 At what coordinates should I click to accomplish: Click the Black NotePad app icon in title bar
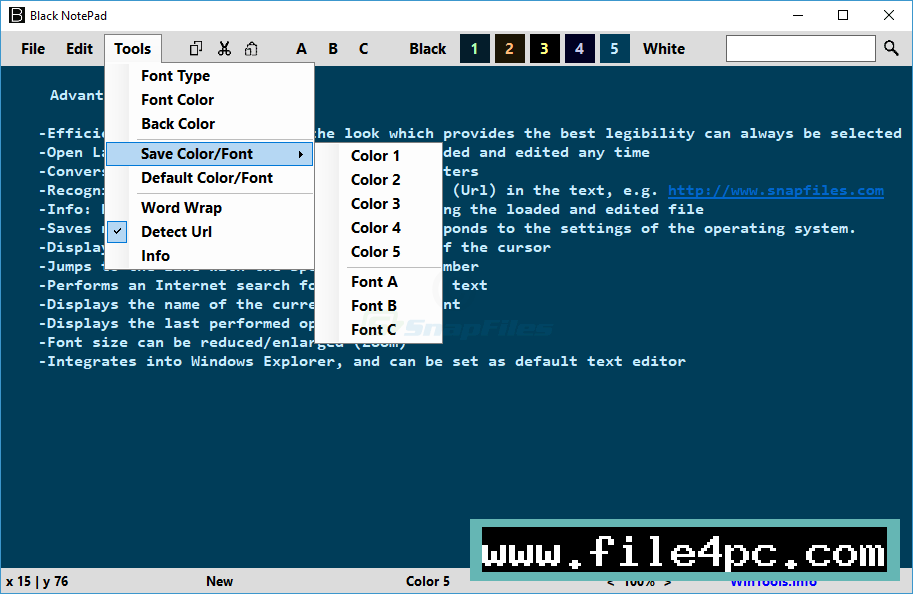17,15
